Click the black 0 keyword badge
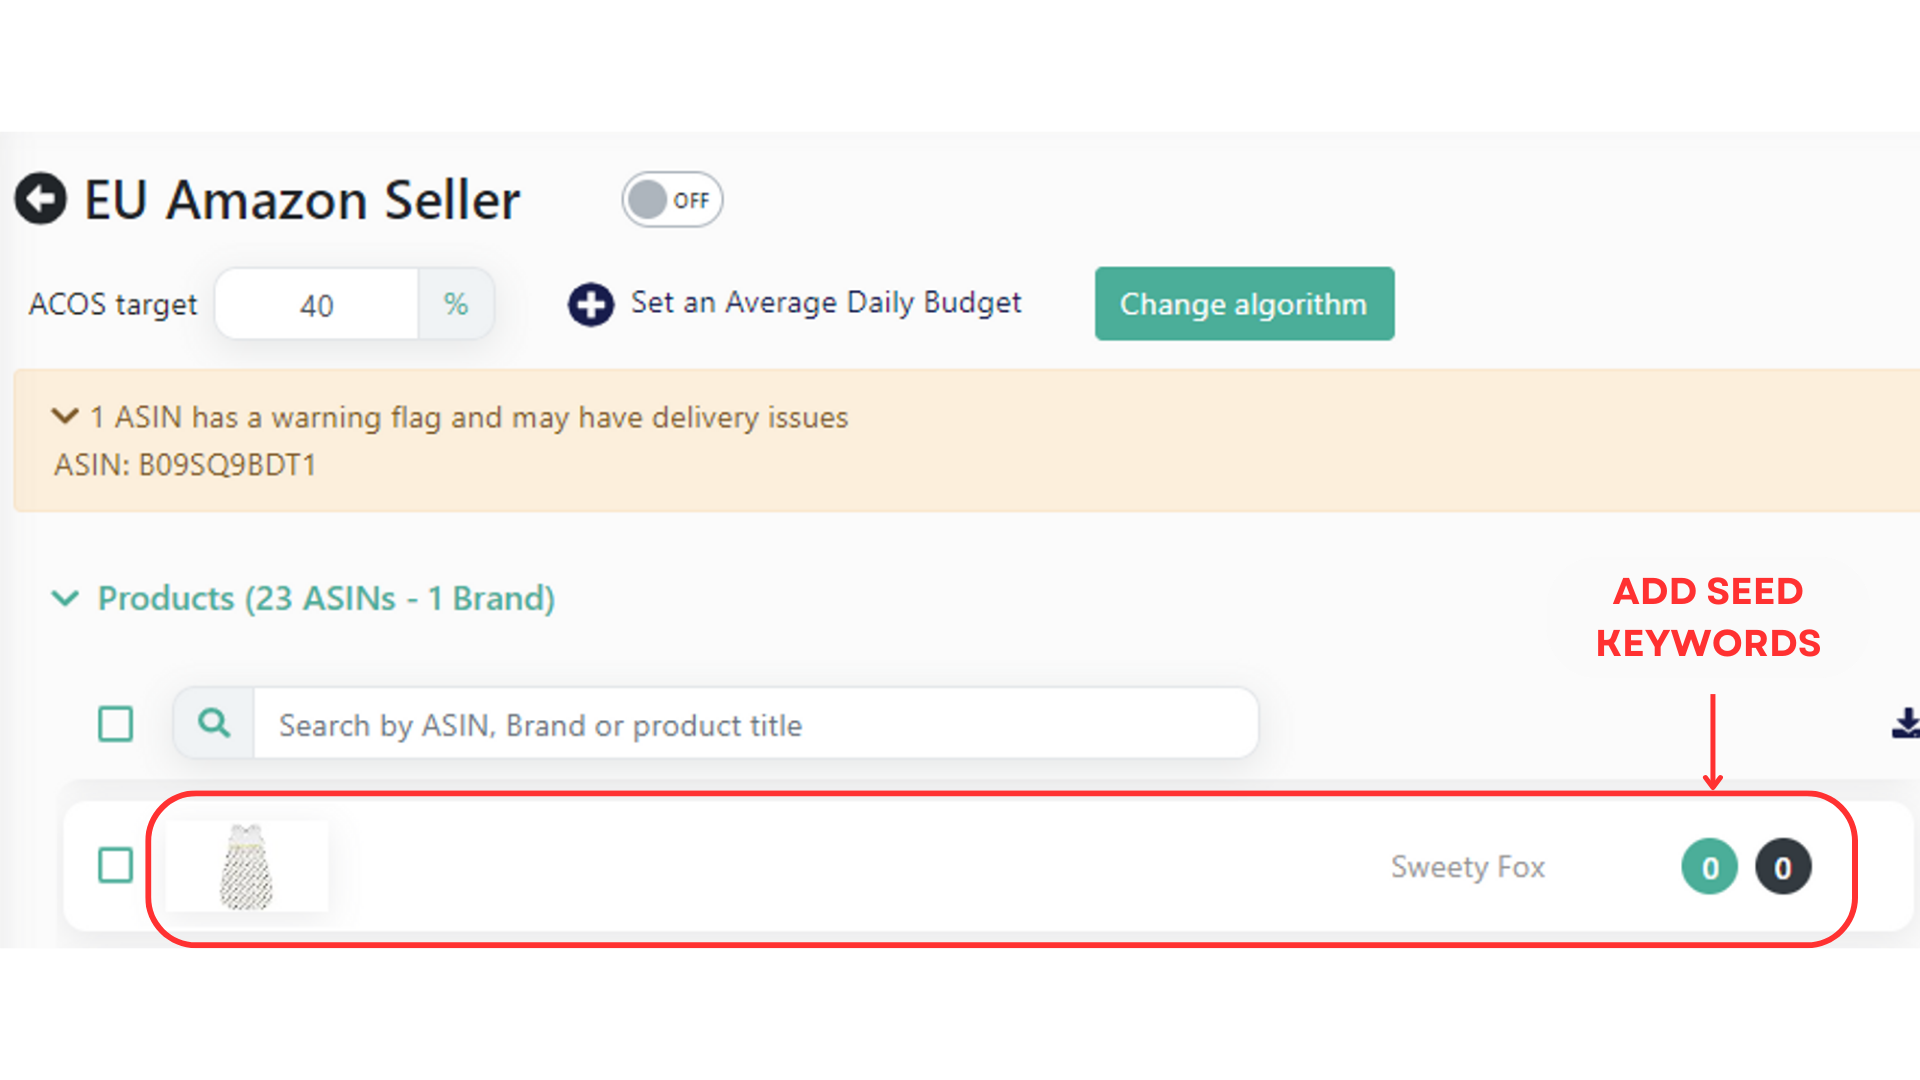Screen dimensions: 1920x1080 [1783, 867]
